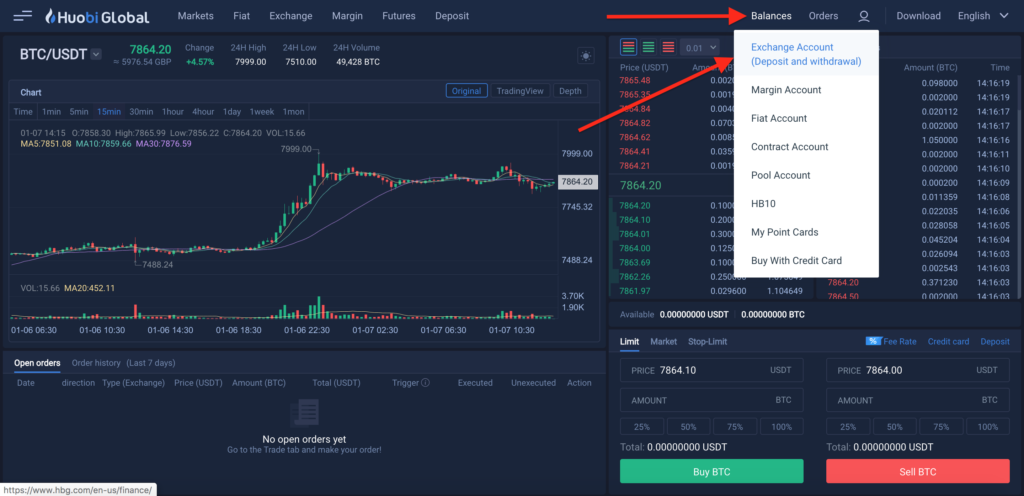Switch to the Open orders tab
This screenshot has width=1024, height=496.
[37, 363]
